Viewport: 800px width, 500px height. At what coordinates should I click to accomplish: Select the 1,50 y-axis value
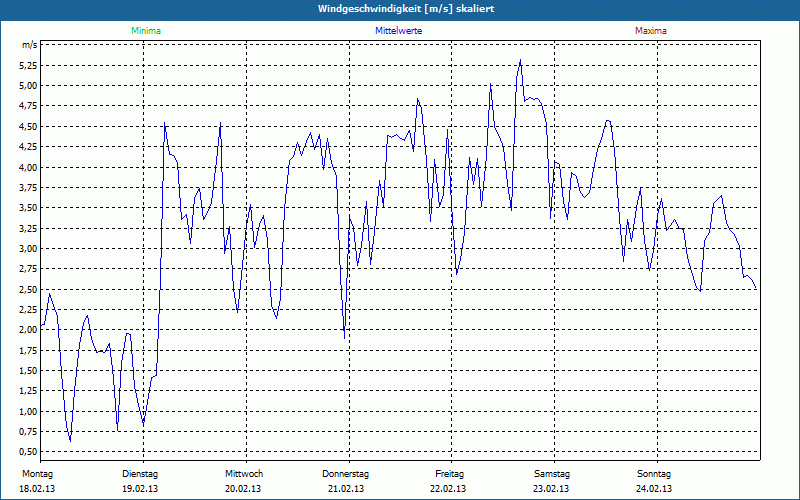[29, 370]
